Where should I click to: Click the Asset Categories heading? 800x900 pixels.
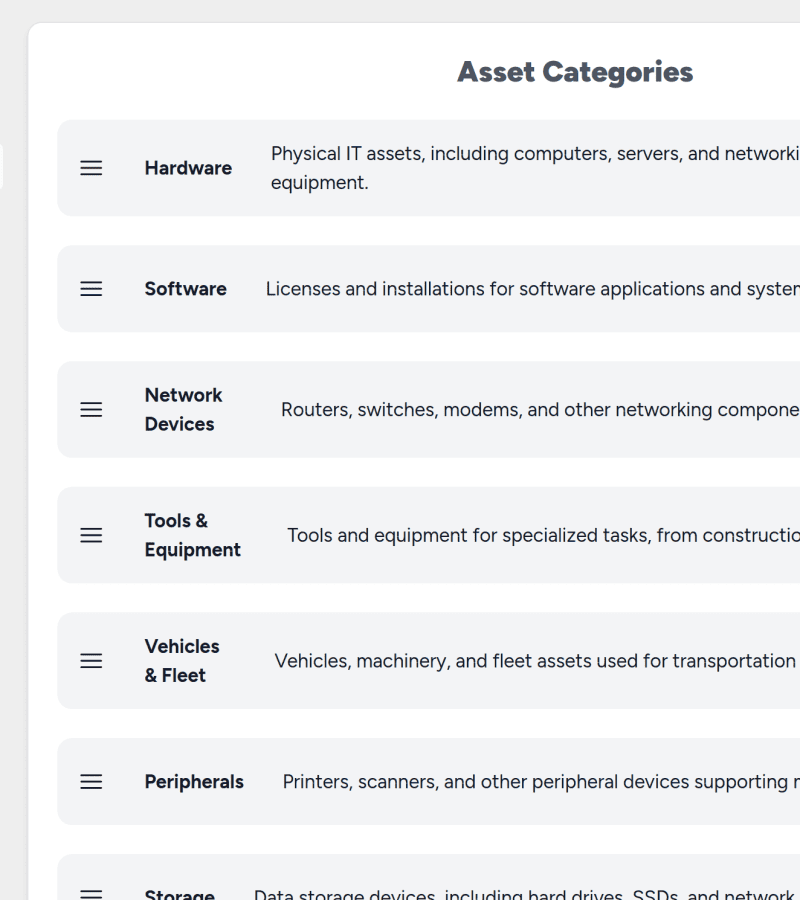point(575,72)
